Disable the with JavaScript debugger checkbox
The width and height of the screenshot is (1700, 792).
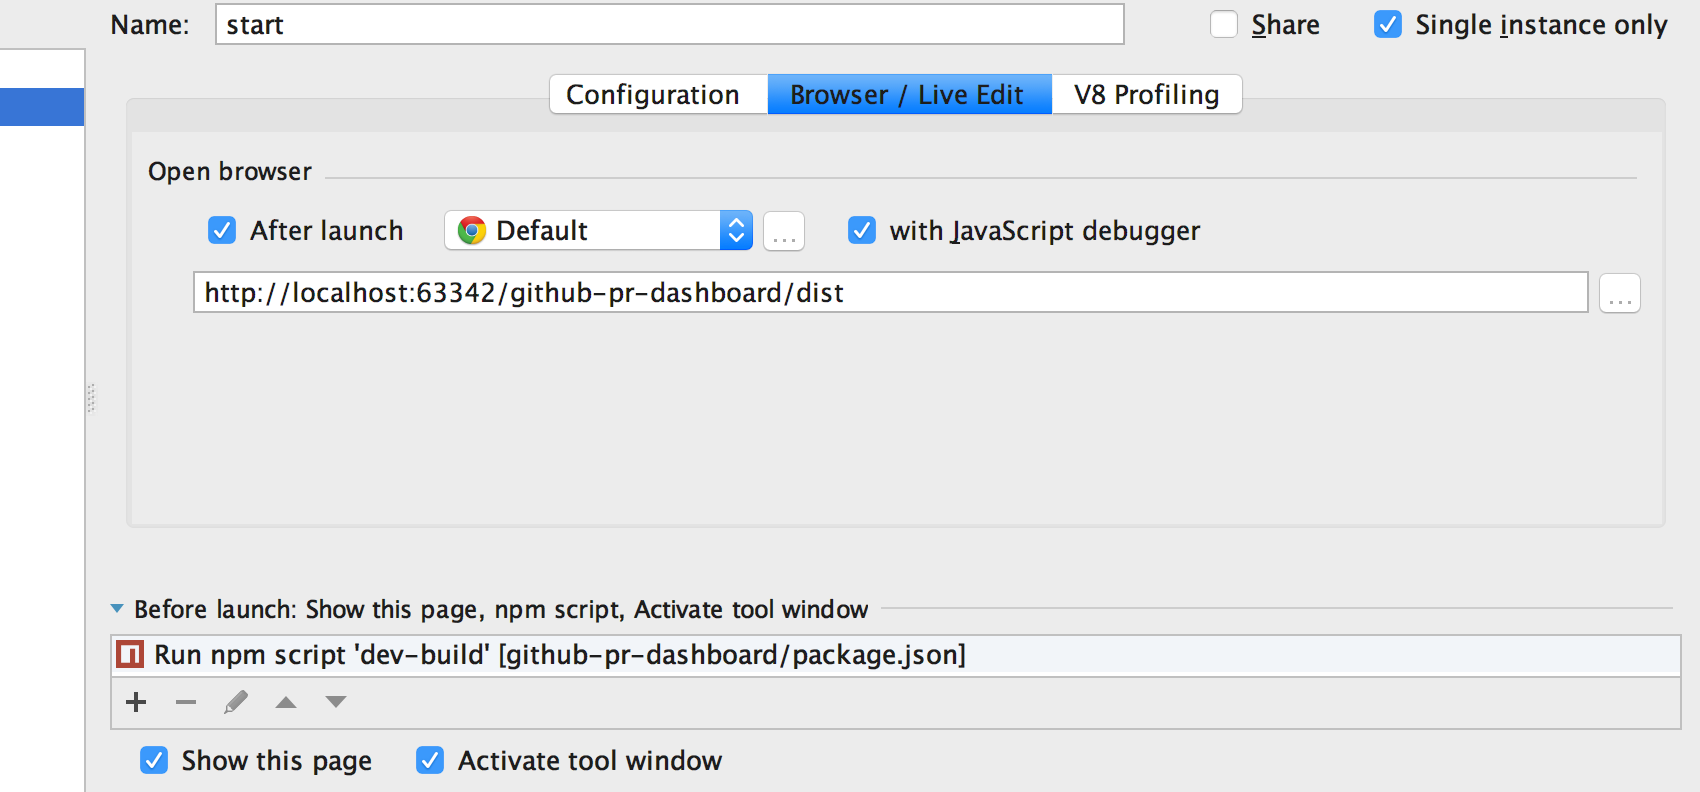[x=862, y=231]
